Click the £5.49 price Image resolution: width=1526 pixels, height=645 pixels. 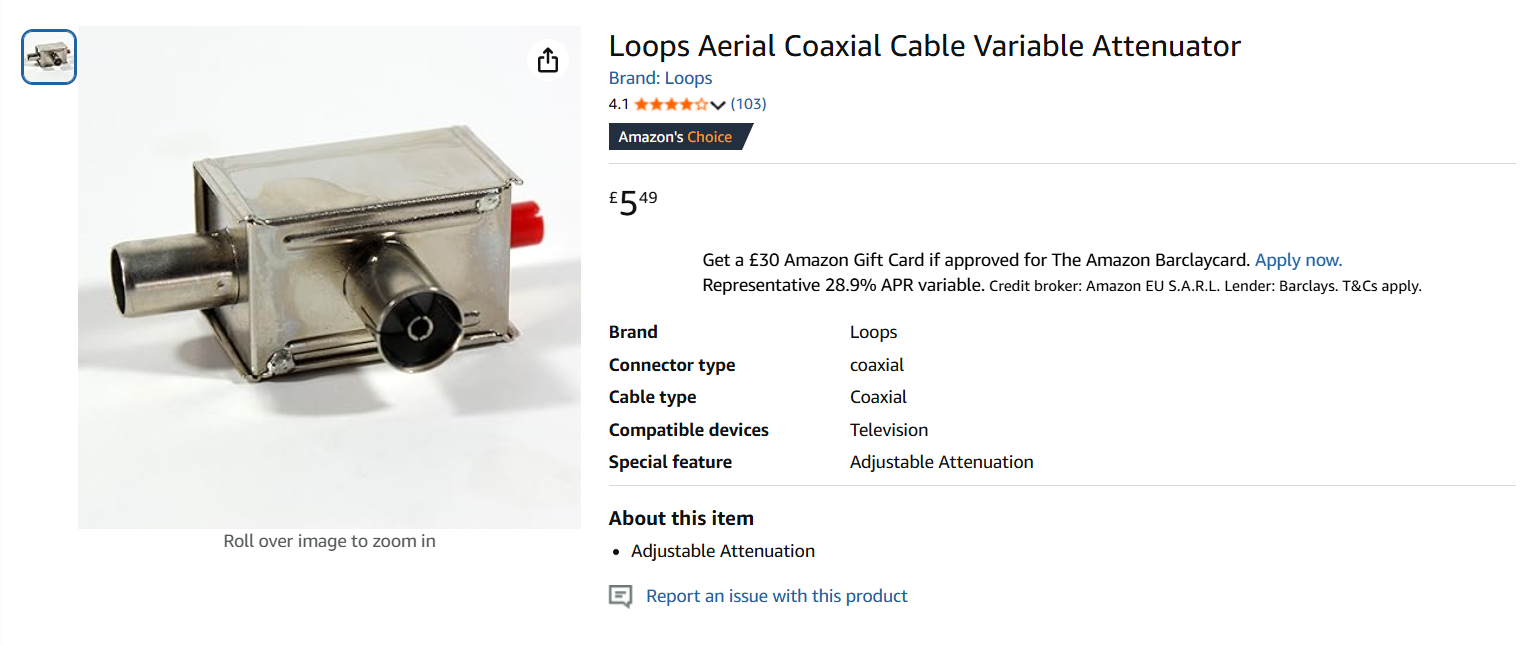633,203
